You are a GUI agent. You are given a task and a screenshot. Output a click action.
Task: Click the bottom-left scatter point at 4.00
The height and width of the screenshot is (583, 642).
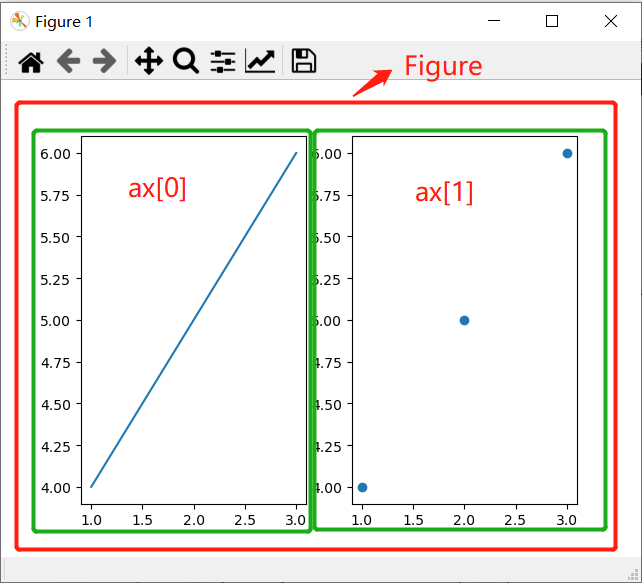tap(362, 487)
